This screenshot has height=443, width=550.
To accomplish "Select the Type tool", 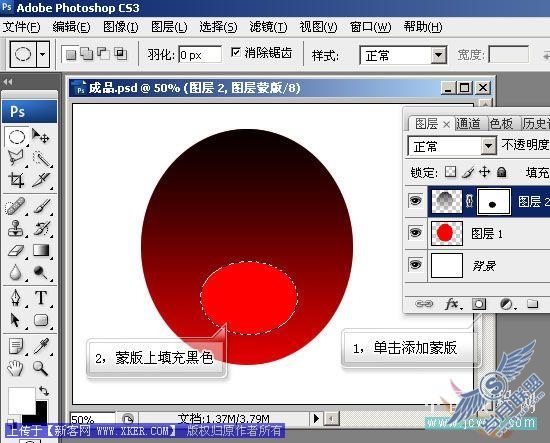I will coord(41,298).
